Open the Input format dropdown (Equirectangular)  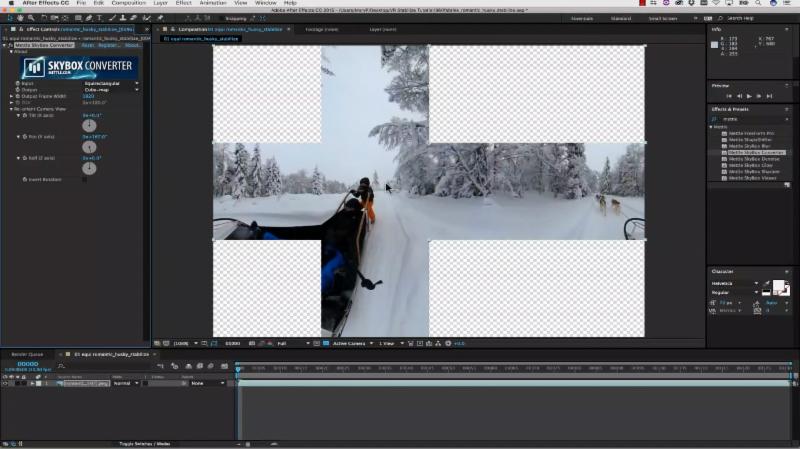pyautogui.click(x=110, y=83)
